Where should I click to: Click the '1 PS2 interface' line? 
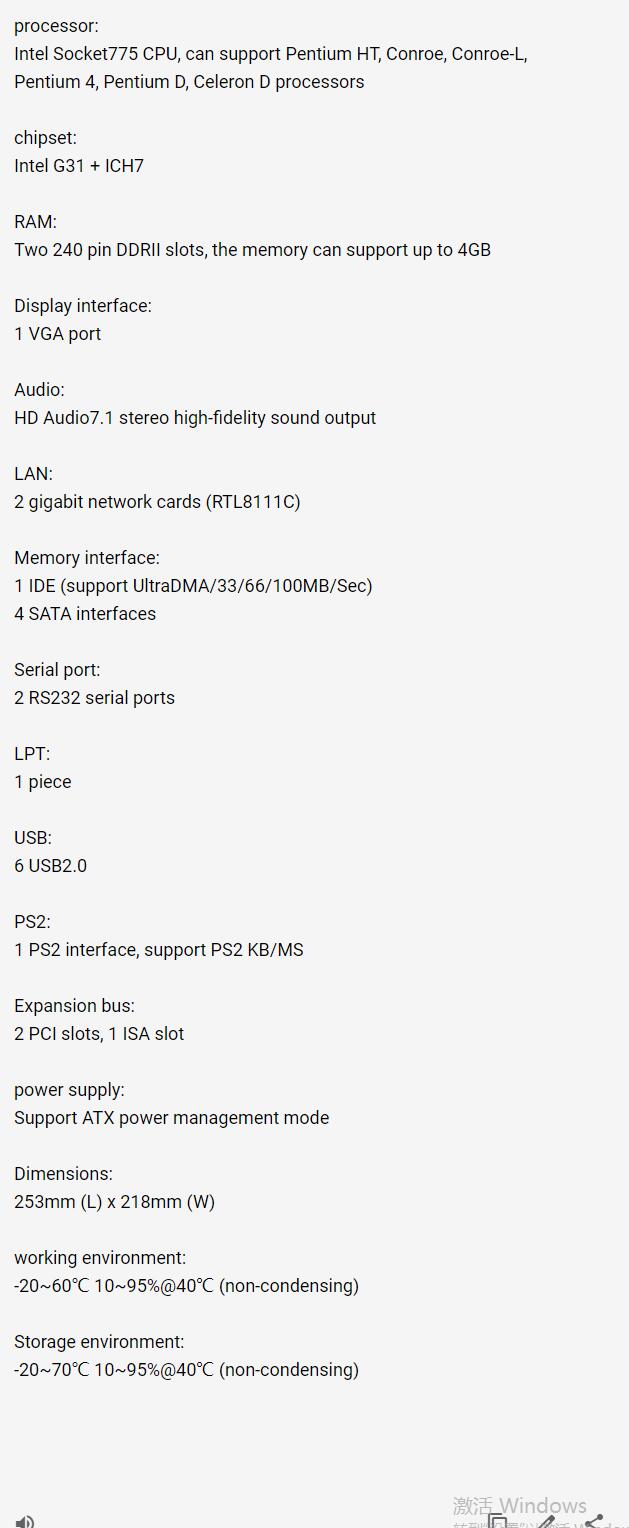click(x=158, y=950)
